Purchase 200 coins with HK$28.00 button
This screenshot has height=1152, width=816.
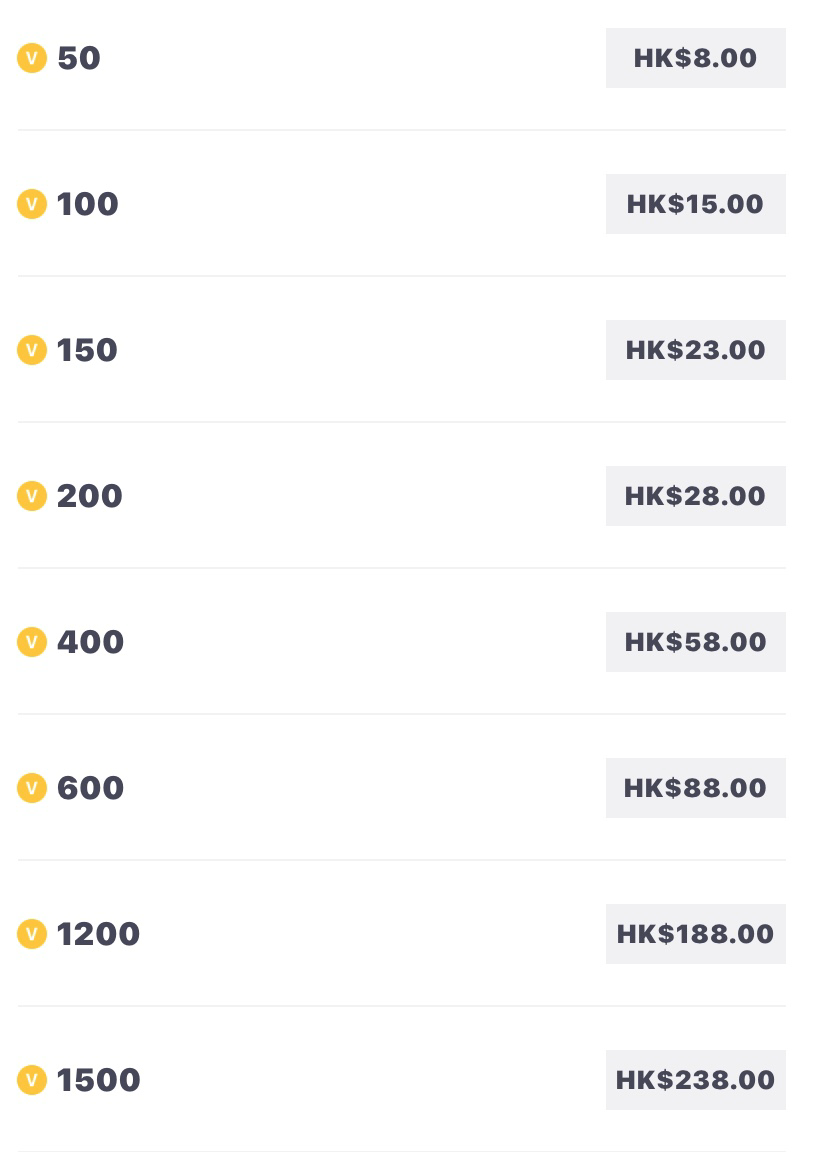[x=696, y=496]
